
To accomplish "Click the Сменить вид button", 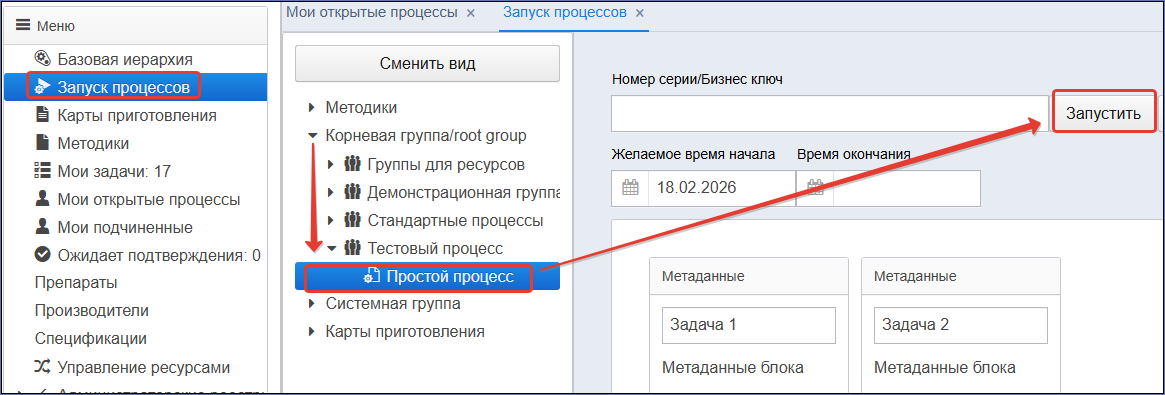I will tap(427, 63).
